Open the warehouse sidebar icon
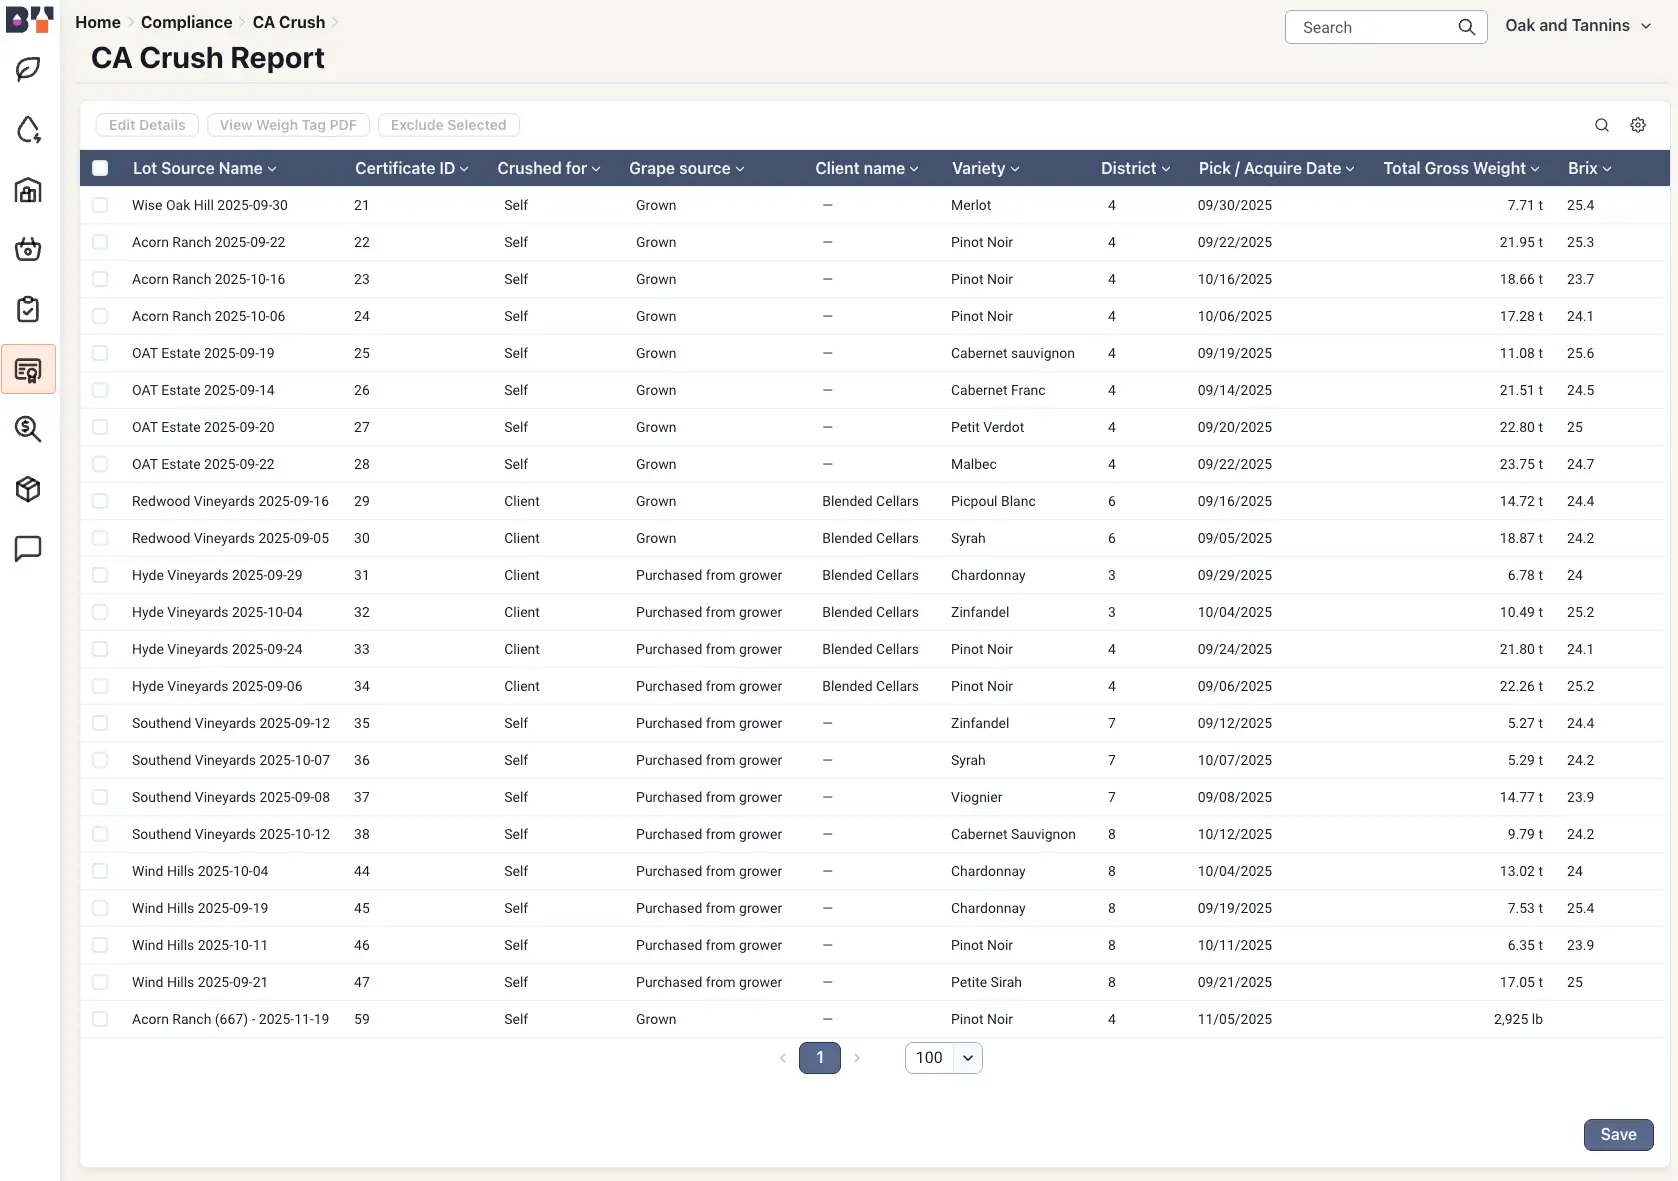1678x1181 pixels. pyautogui.click(x=28, y=190)
